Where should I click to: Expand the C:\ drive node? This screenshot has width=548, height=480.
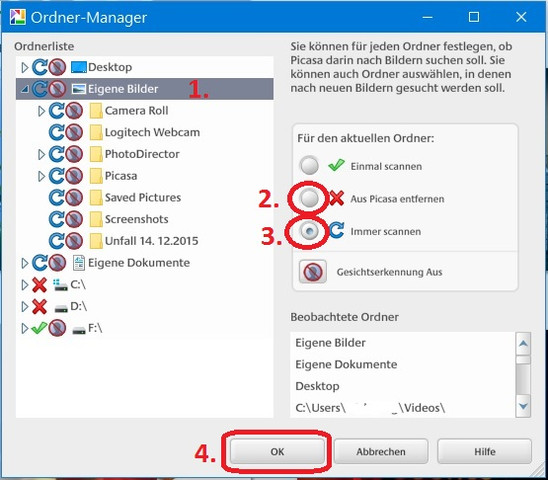coord(24,285)
